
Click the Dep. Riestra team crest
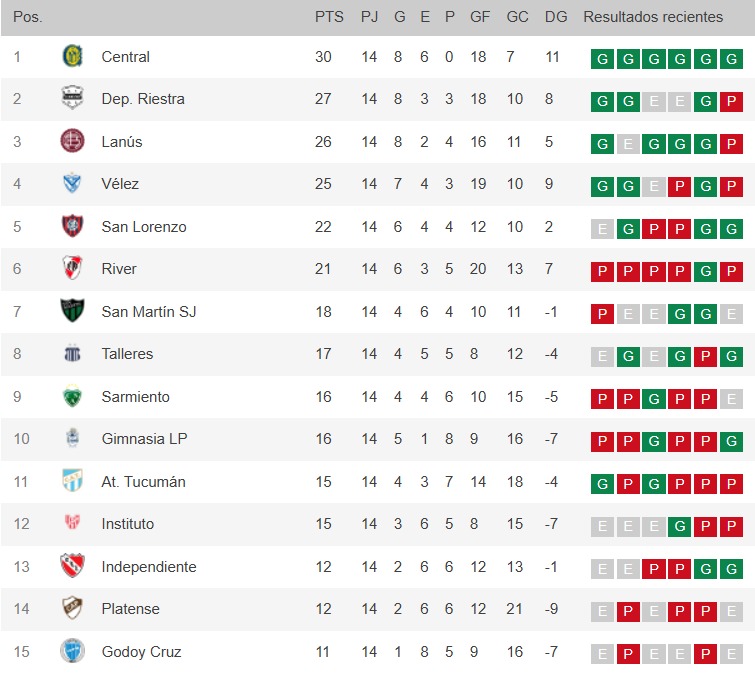pos(73,99)
